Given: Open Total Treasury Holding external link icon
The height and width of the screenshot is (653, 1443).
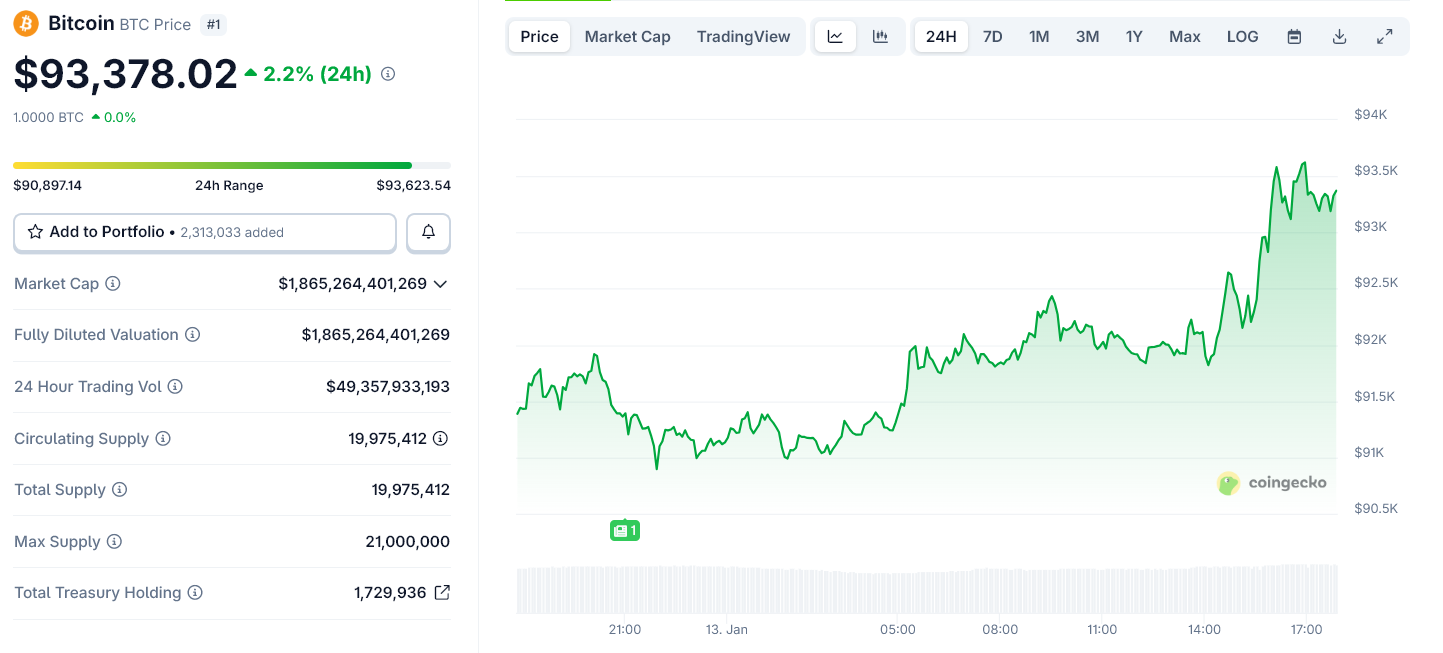Looking at the screenshot, I should [x=442, y=593].
